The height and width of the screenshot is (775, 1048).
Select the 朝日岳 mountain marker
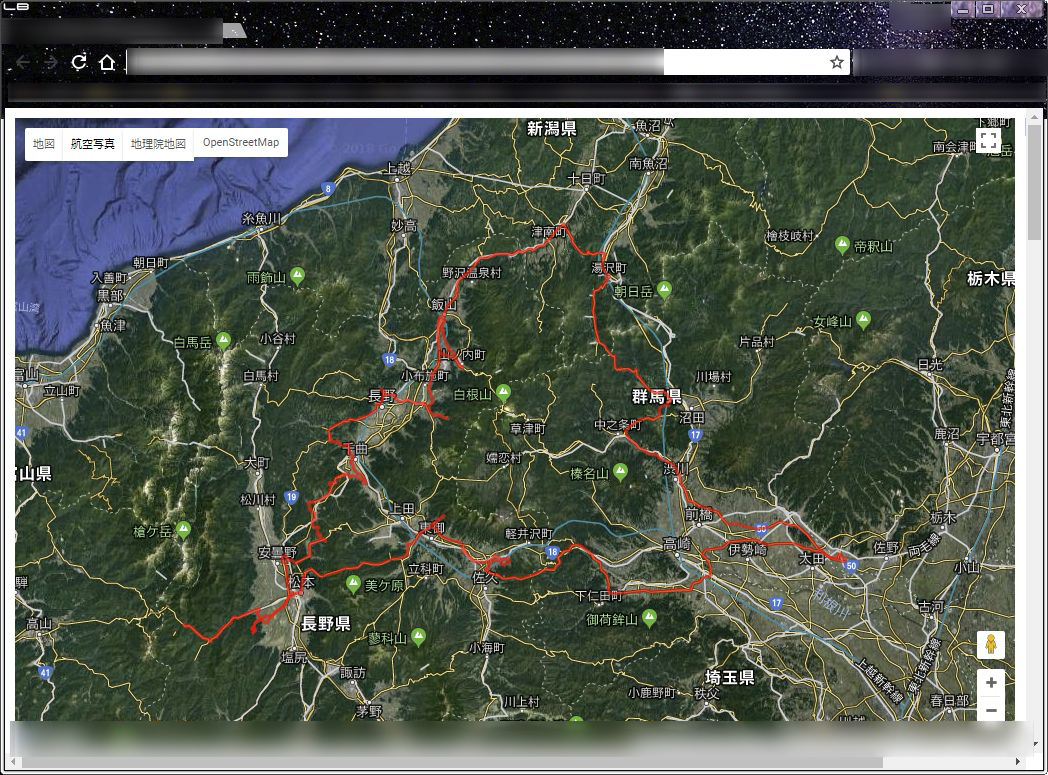[x=664, y=289]
